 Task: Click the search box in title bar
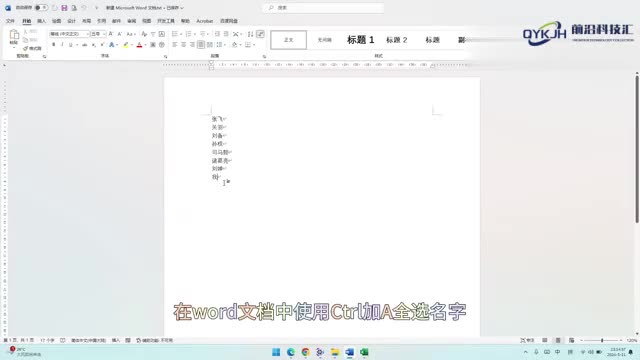tap(324, 8)
